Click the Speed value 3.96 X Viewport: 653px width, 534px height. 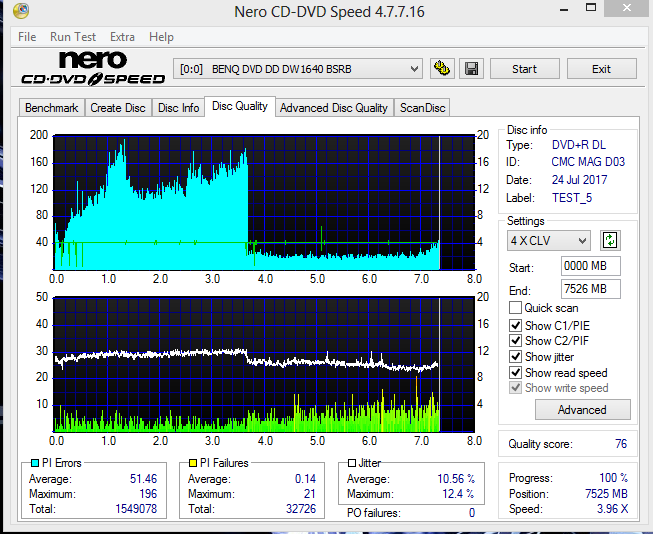coord(612,509)
